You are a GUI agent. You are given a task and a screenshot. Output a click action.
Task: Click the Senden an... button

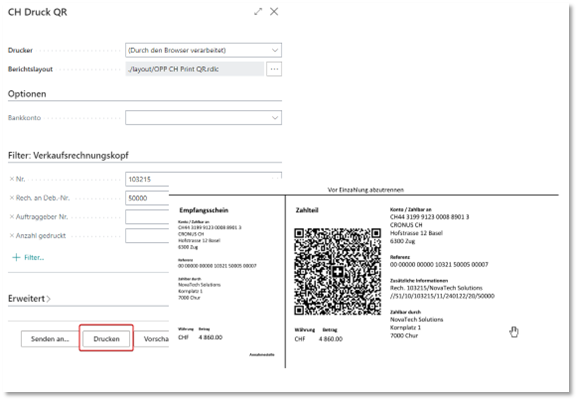(x=50, y=339)
